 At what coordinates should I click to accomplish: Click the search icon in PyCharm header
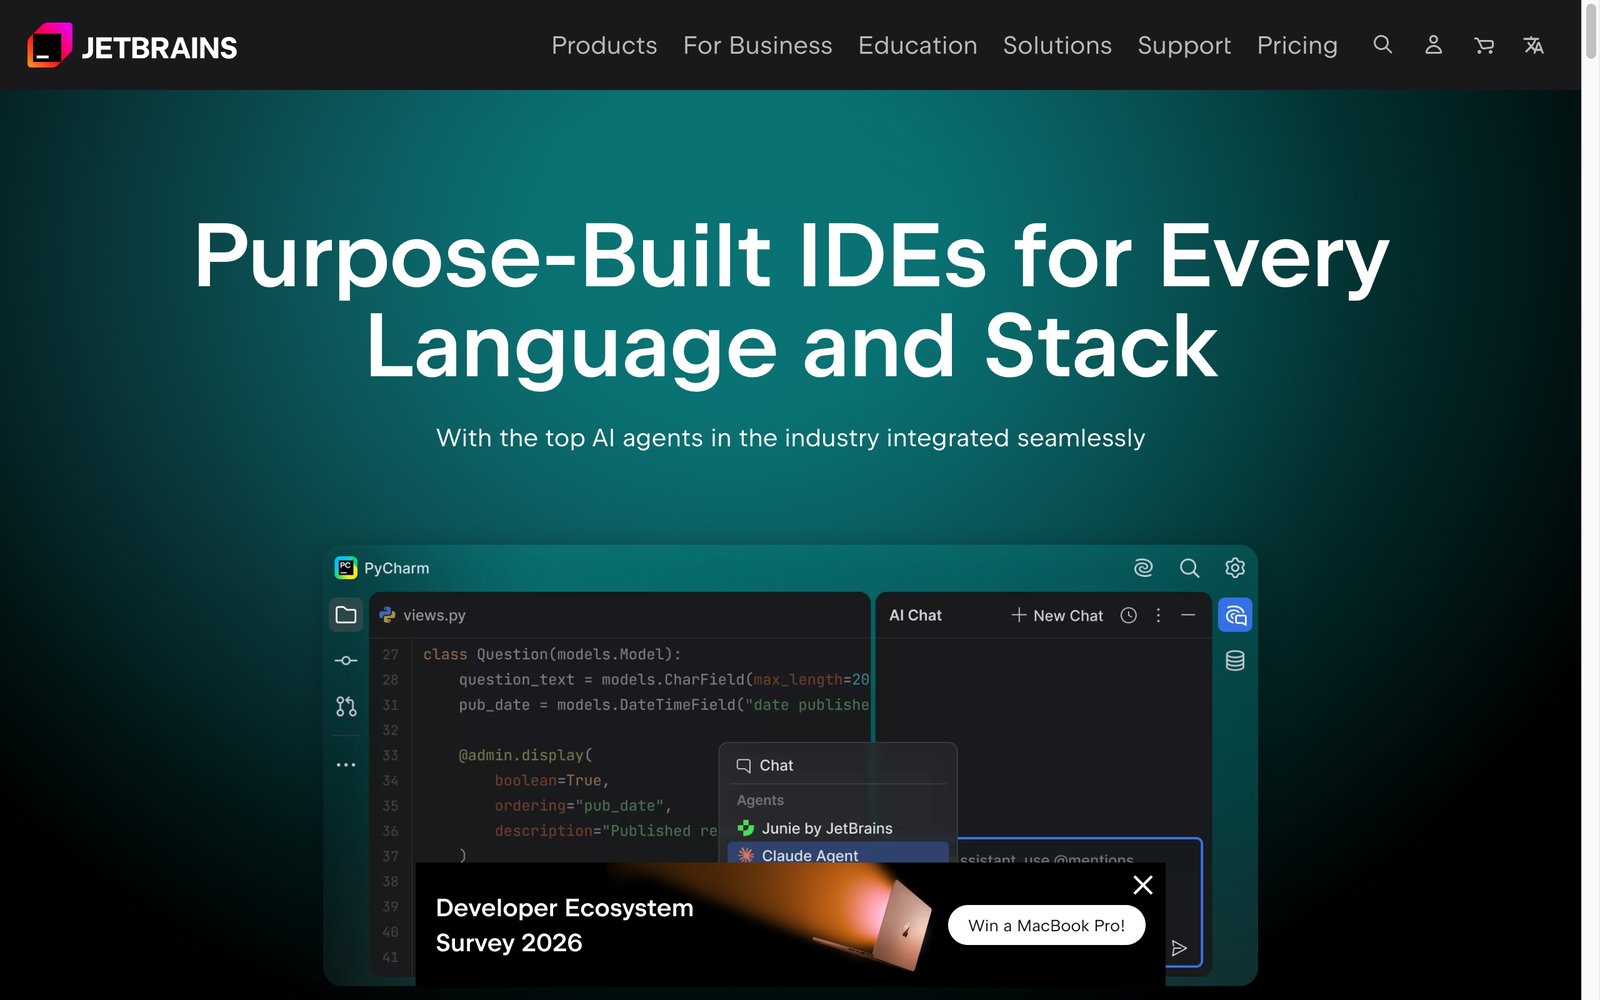(1189, 568)
